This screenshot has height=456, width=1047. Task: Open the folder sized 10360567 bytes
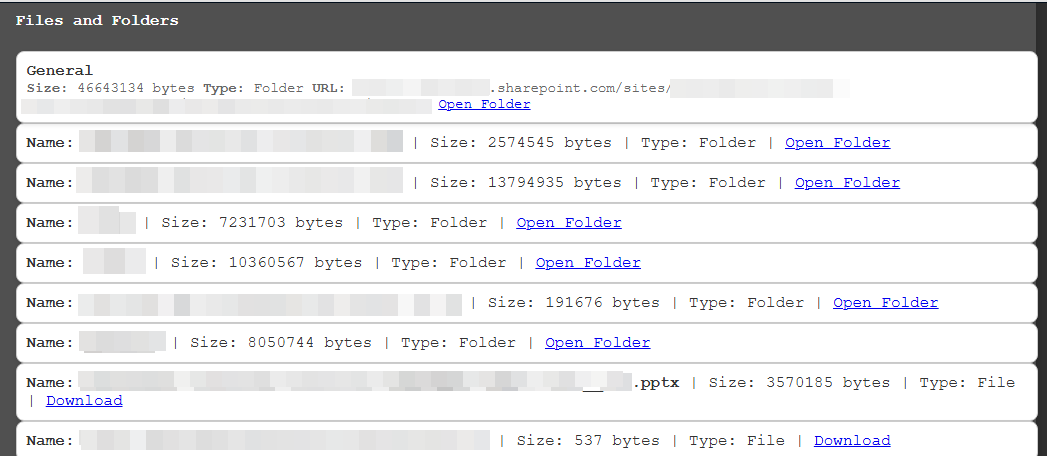[588, 263]
